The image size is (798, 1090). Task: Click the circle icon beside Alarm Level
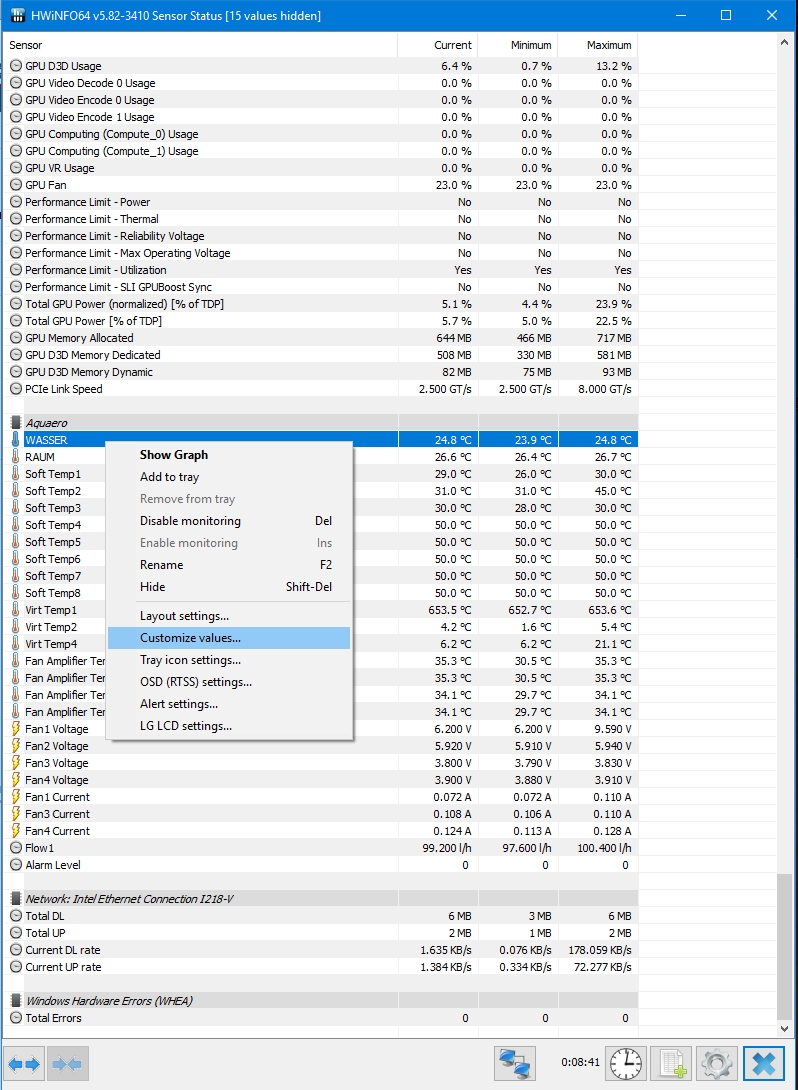[16, 865]
